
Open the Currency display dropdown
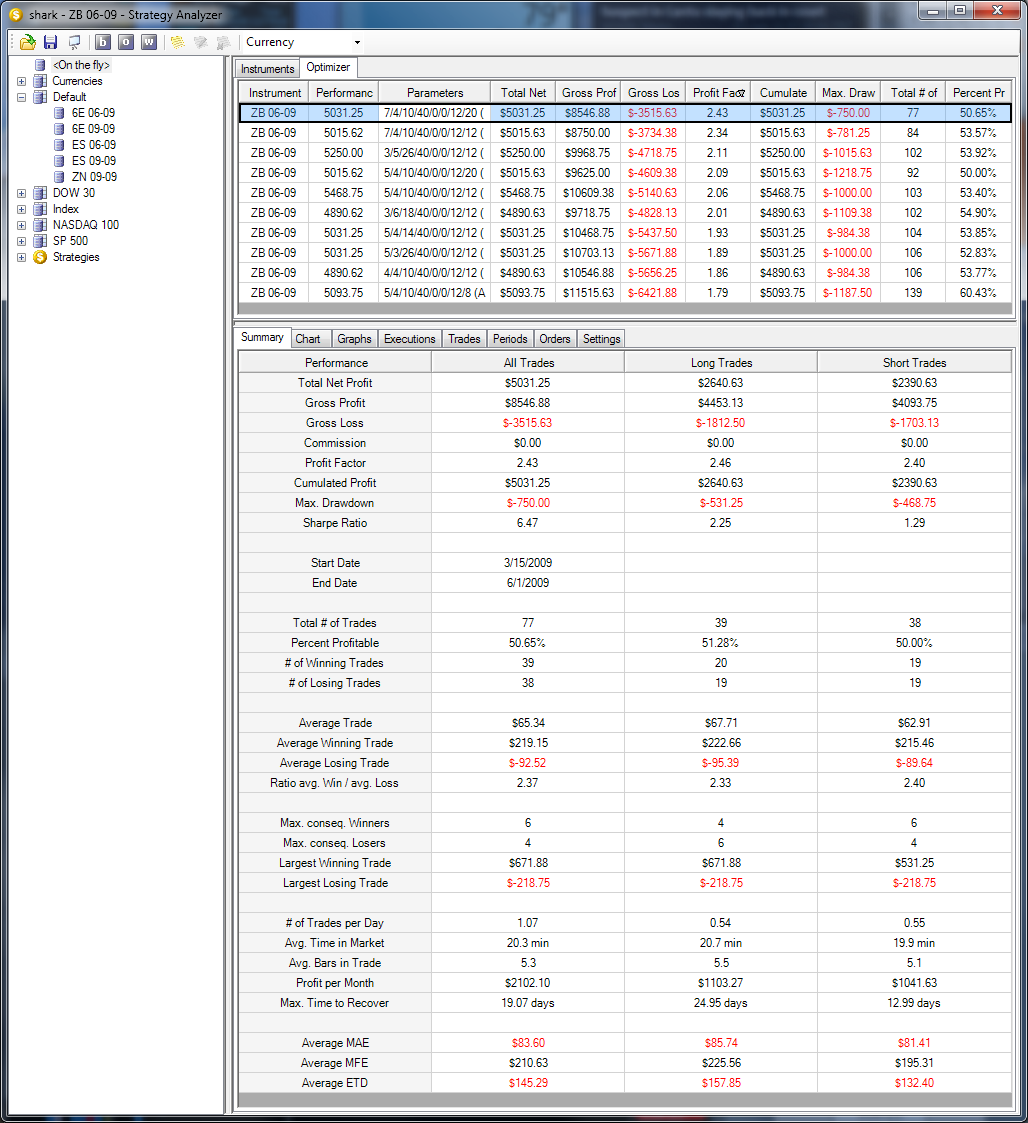click(357, 42)
